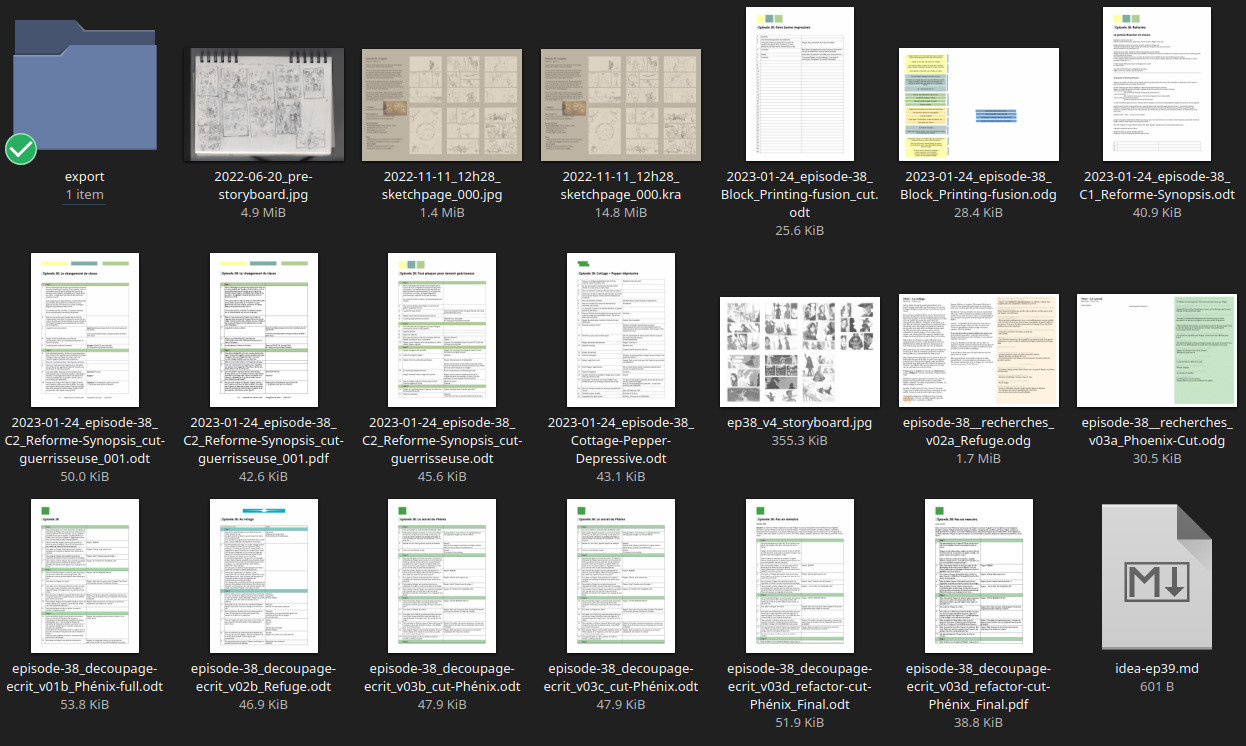Select the 2022-06-20_pre-storyboard.jpg thumbnail
Image resolution: width=1246 pixels, height=746 pixels.
264,104
